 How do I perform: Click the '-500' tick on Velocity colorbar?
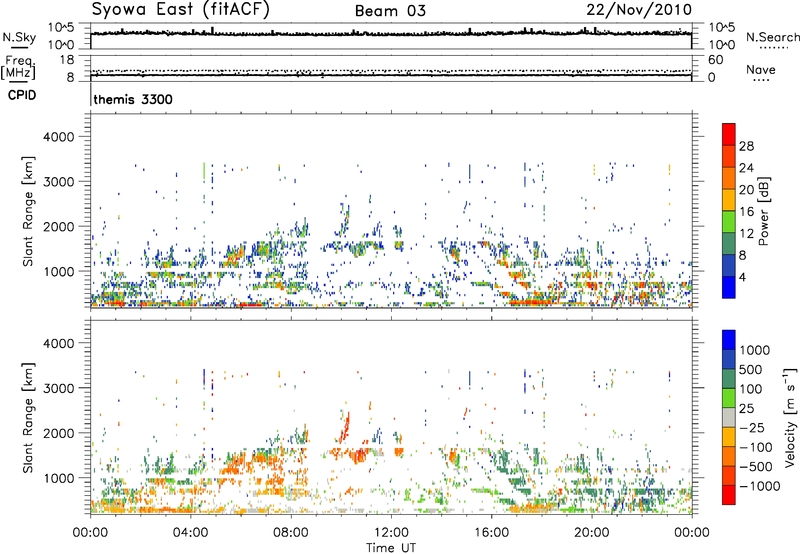[756, 466]
